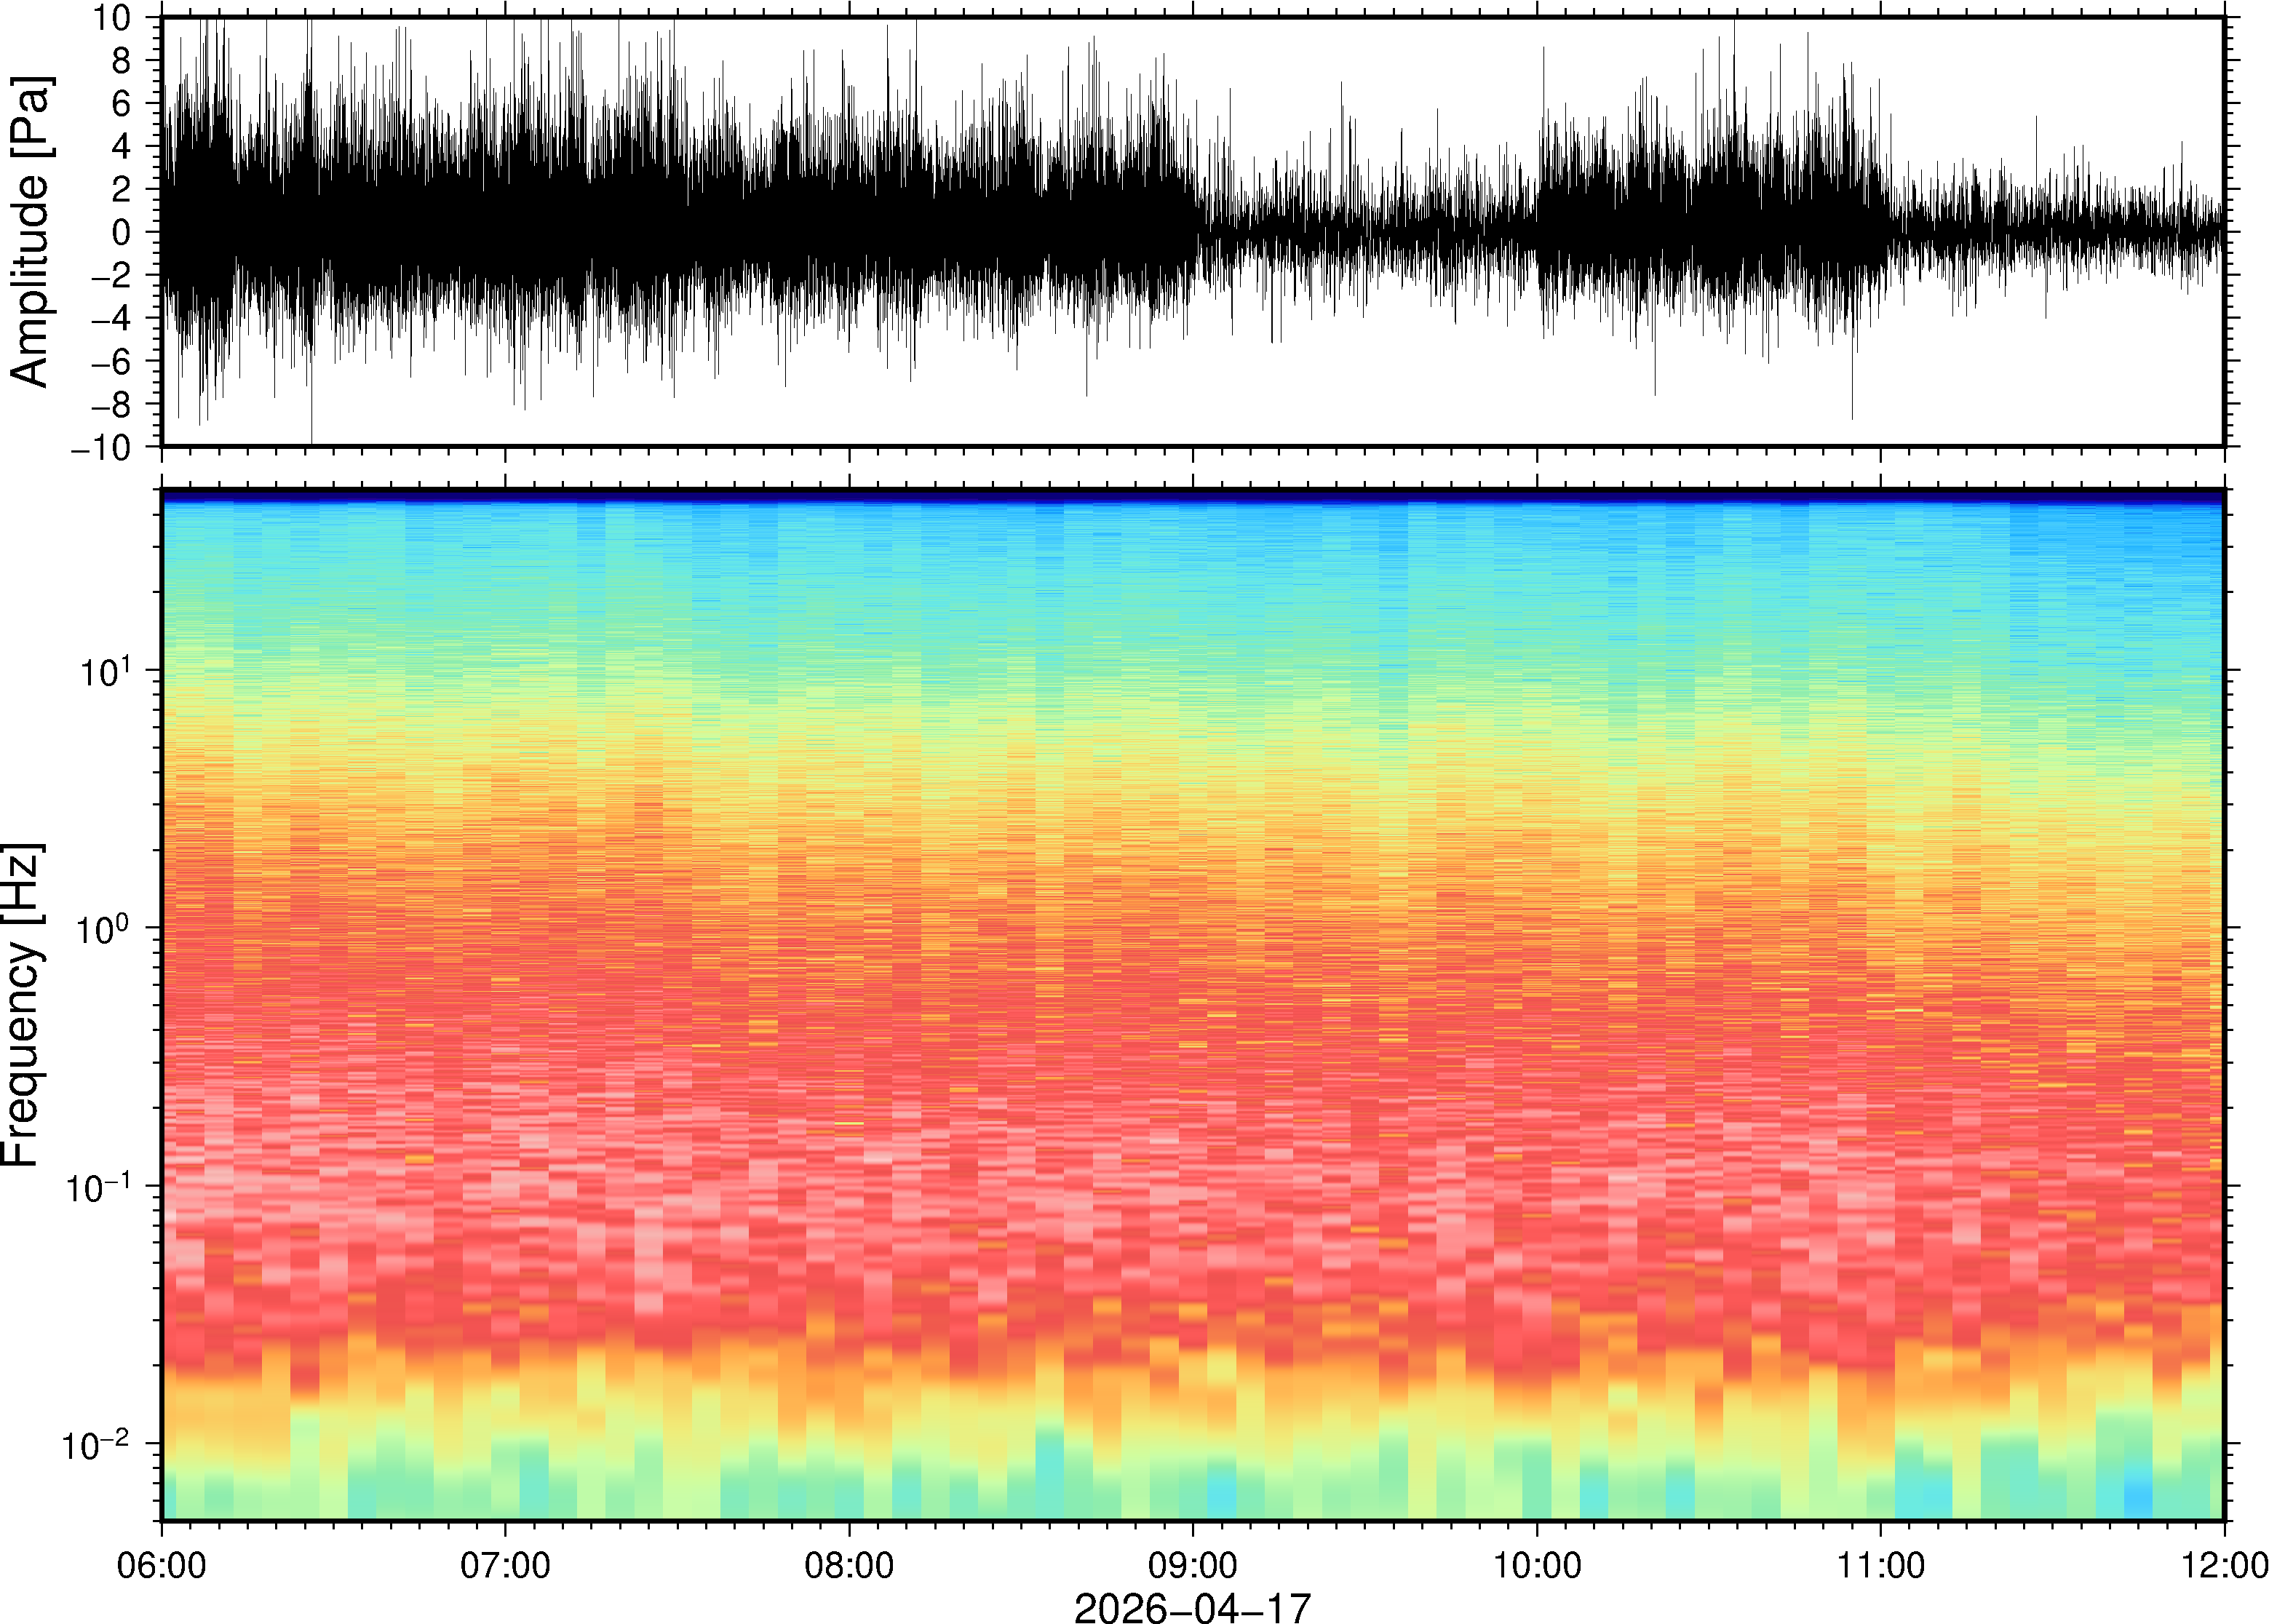
Task: Click the 09:00 time axis label
Action: tap(1193, 1564)
